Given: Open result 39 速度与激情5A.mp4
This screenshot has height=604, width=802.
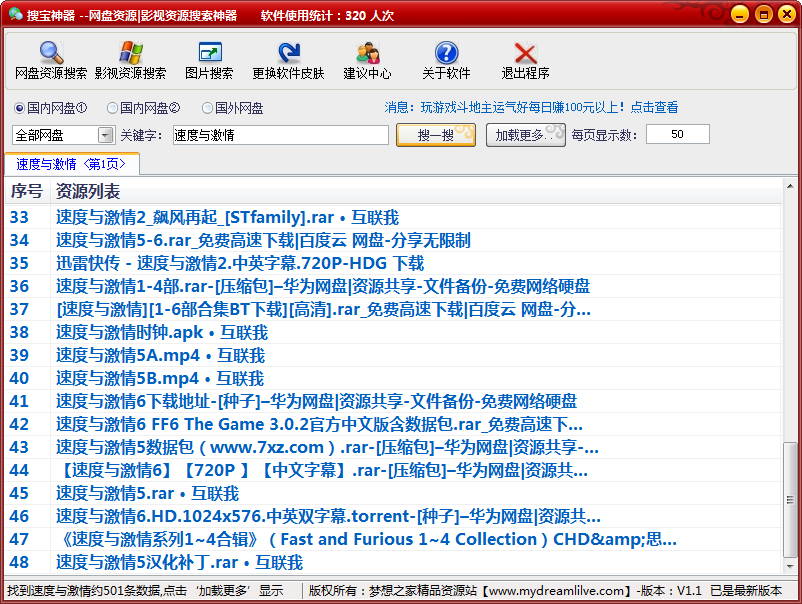Looking at the screenshot, I should [160, 355].
